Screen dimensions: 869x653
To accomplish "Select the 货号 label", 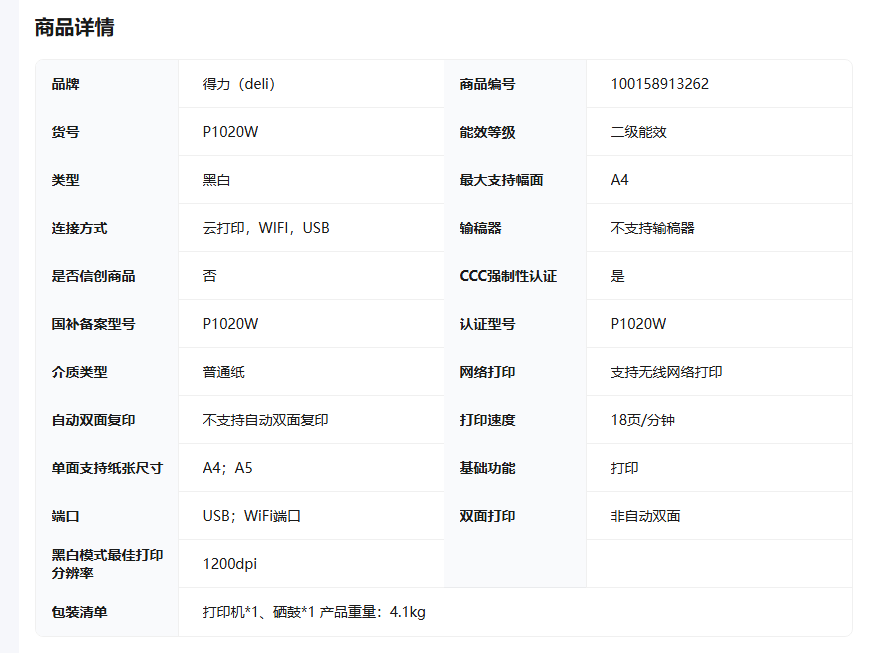I will click(65, 132).
